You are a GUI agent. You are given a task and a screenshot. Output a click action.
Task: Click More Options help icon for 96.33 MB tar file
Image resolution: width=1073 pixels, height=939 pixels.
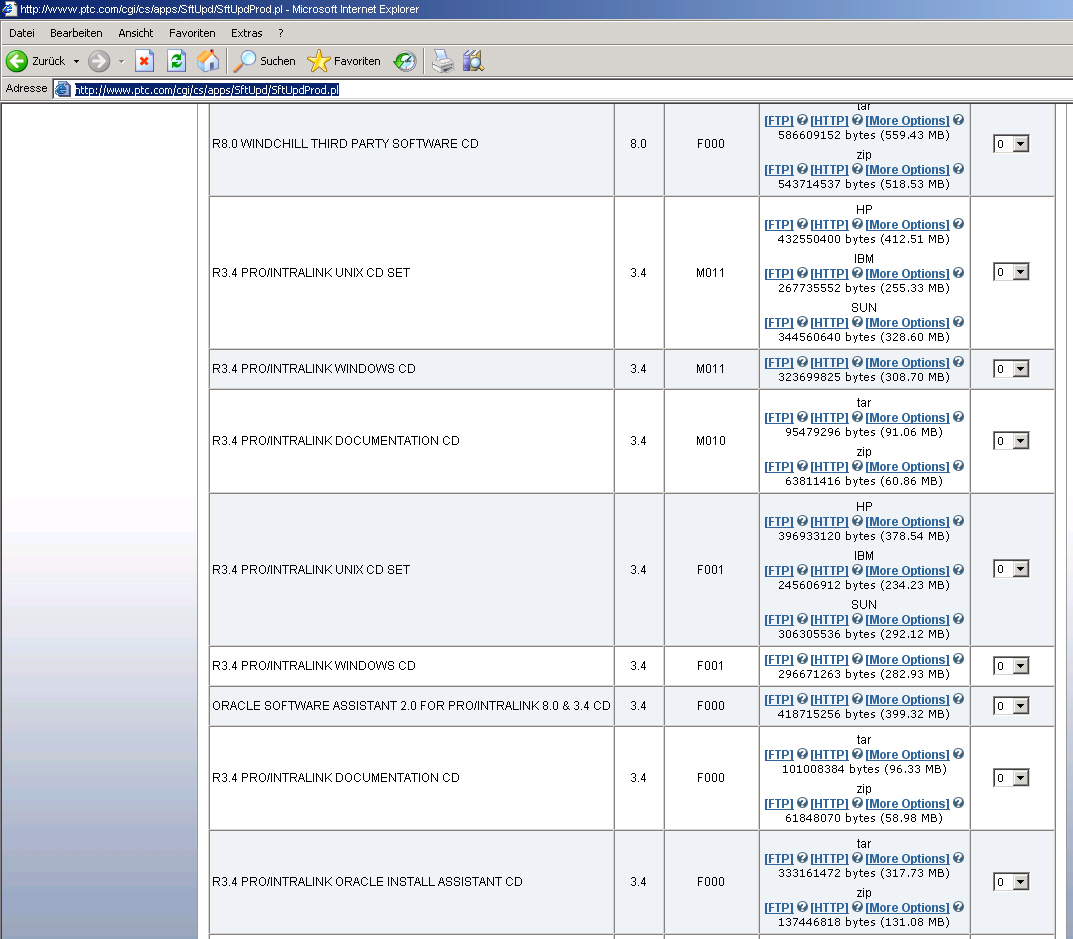958,753
